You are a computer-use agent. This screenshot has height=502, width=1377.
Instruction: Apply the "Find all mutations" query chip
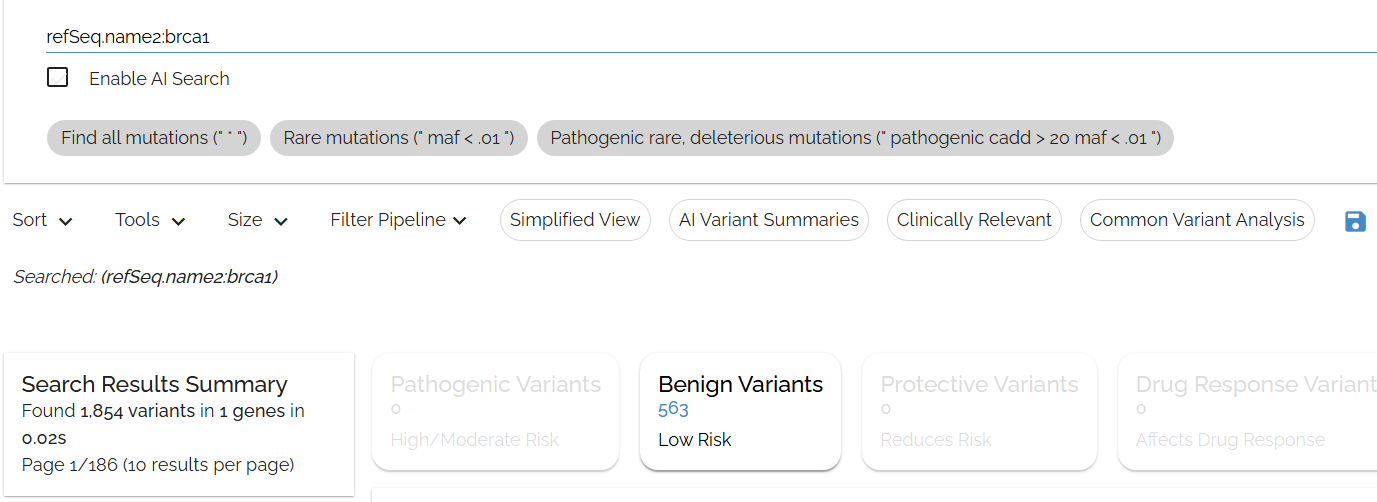click(x=153, y=138)
